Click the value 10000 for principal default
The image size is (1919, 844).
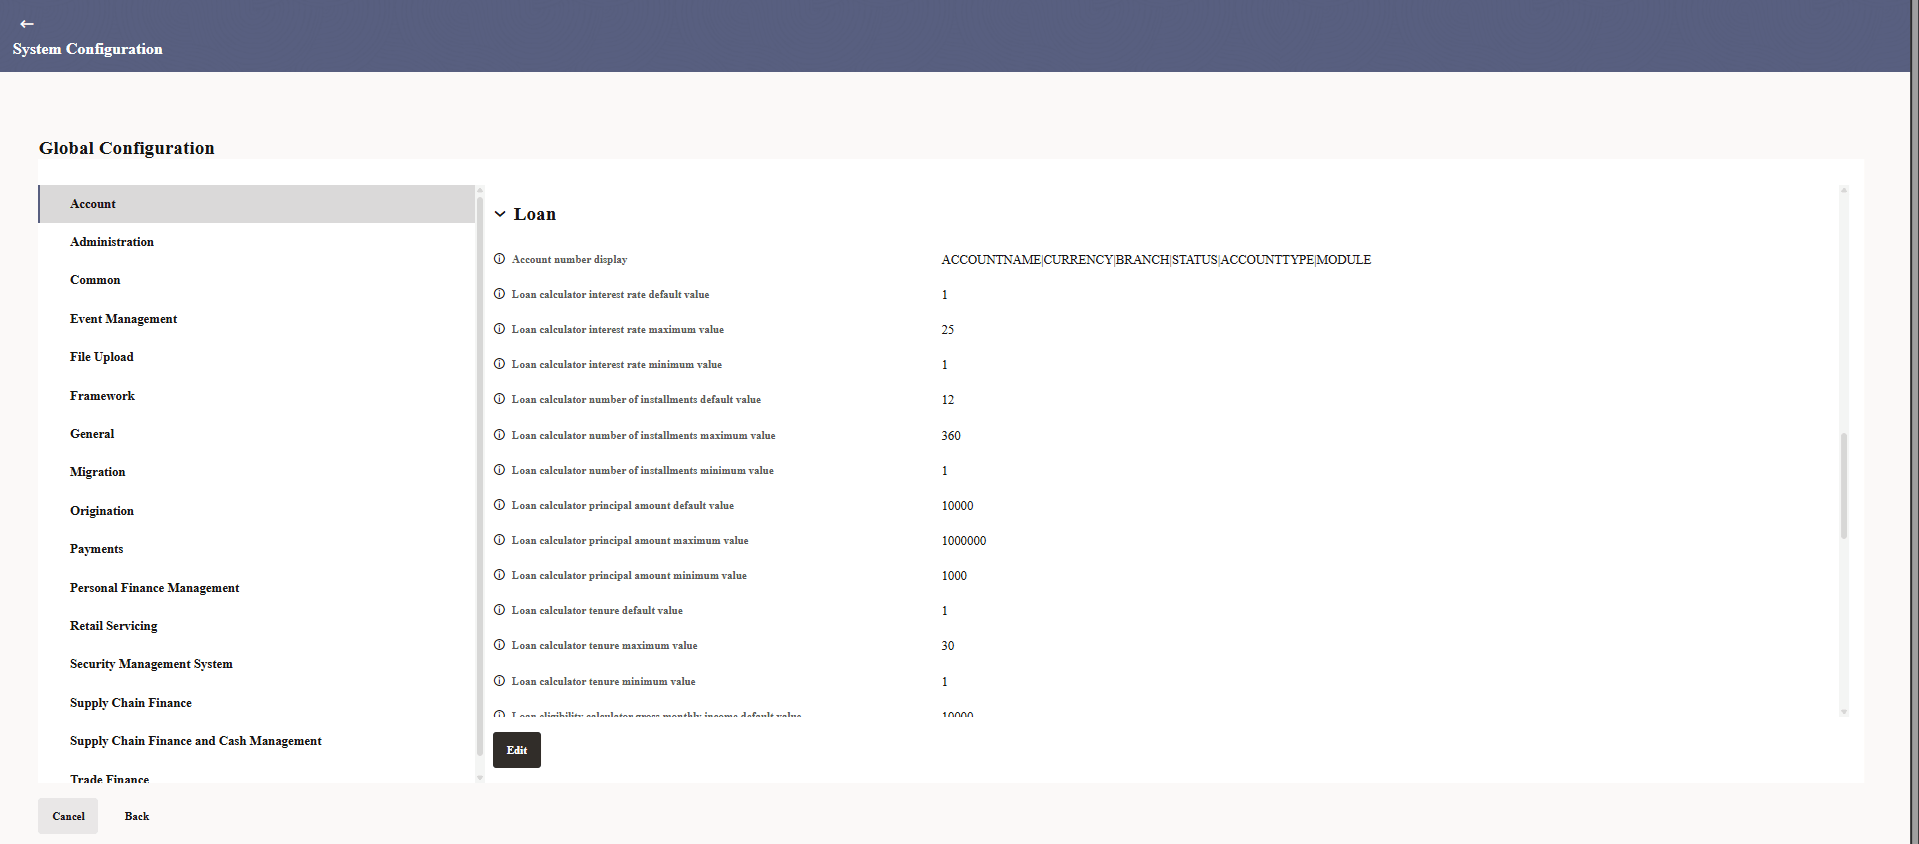click(958, 506)
